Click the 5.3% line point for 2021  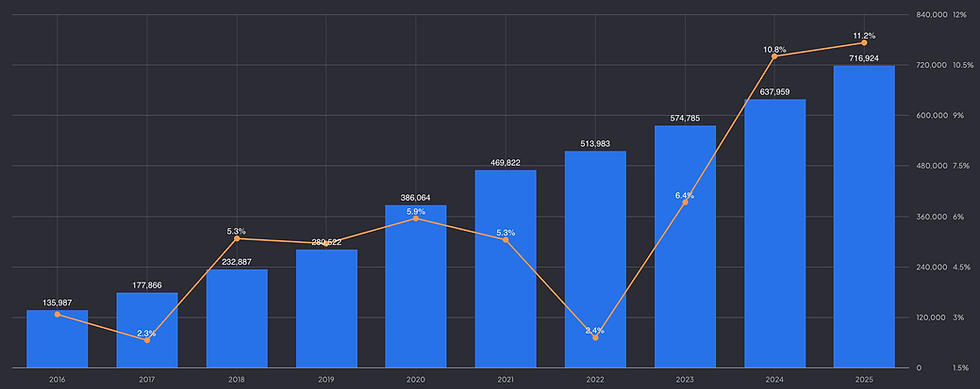pos(506,240)
